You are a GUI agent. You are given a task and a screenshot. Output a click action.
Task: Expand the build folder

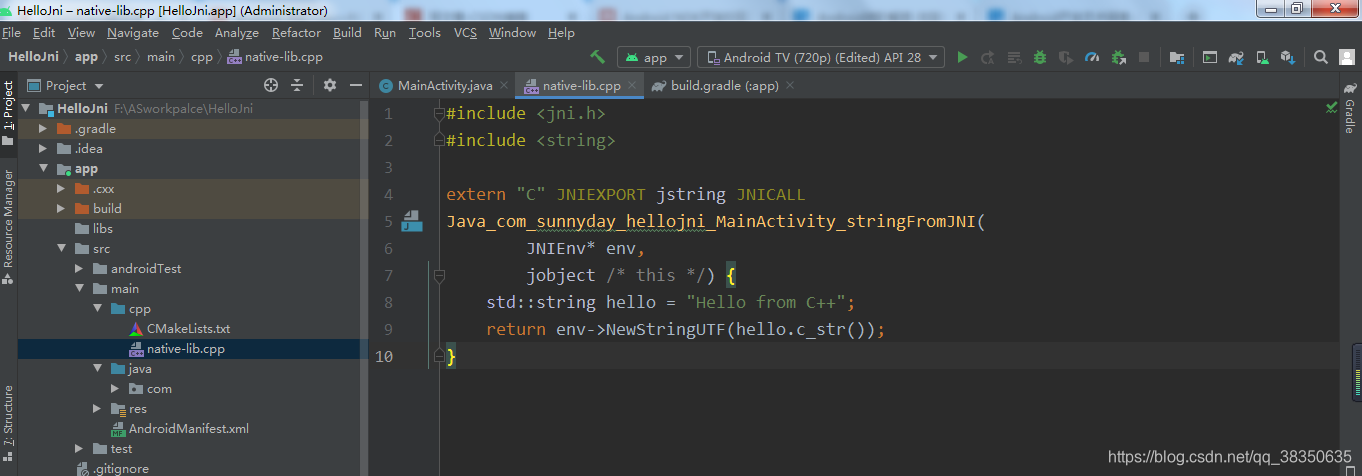point(61,209)
